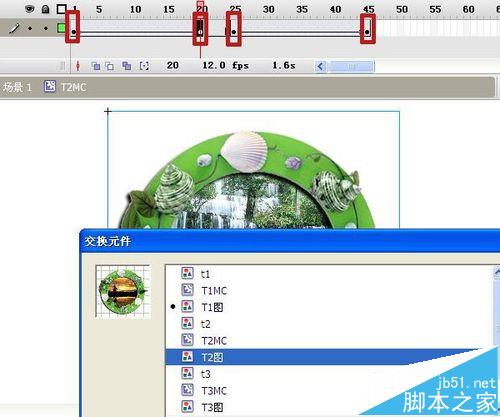The height and width of the screenshot is (417, 500).
Task: Click the movie clip icon beside T1MC
Action: [x=187, y=290]
